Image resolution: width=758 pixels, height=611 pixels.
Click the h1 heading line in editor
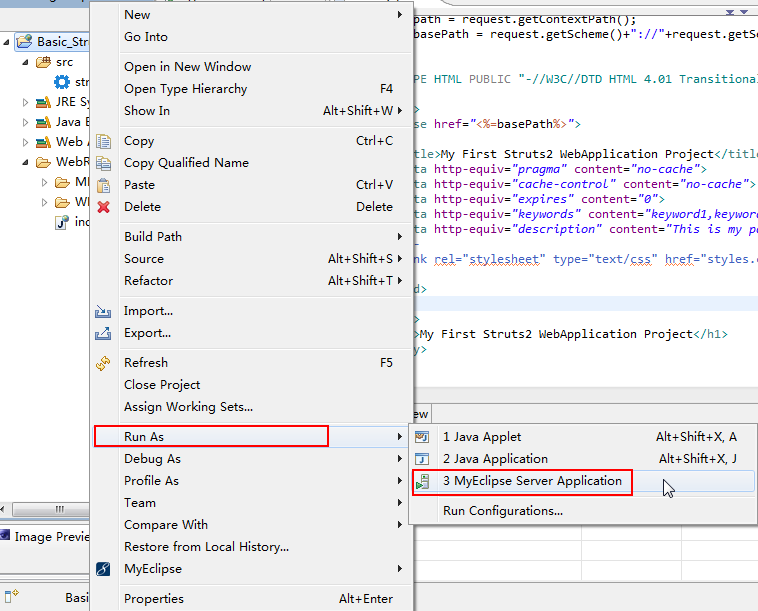click(x=573, y=334)
